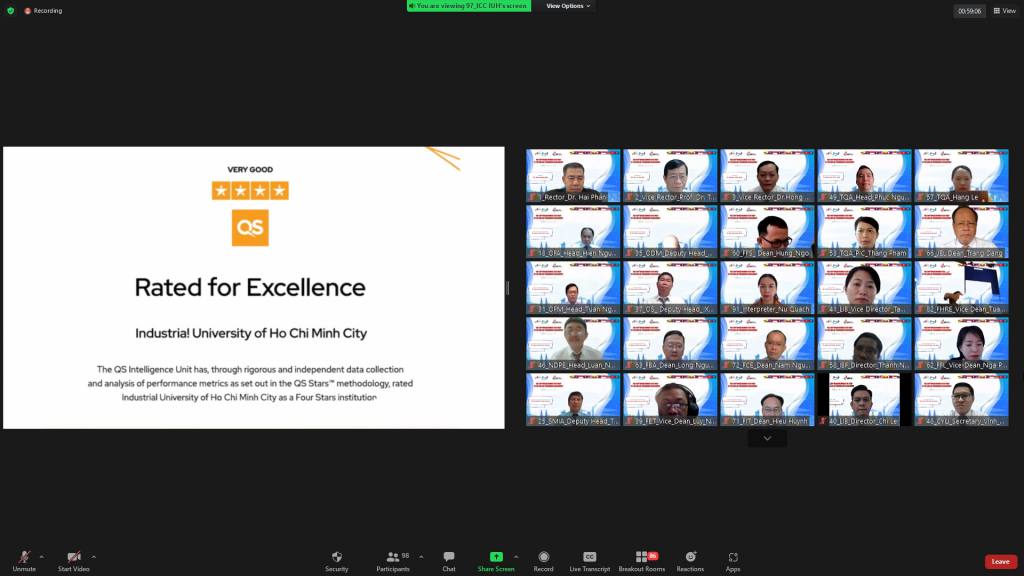Viewport: 1024px width, 576px height.
Task: Select the 71_FIT Dean Hieu Huynh video tile
Action: pyautogui.click(x=767, y=400)
